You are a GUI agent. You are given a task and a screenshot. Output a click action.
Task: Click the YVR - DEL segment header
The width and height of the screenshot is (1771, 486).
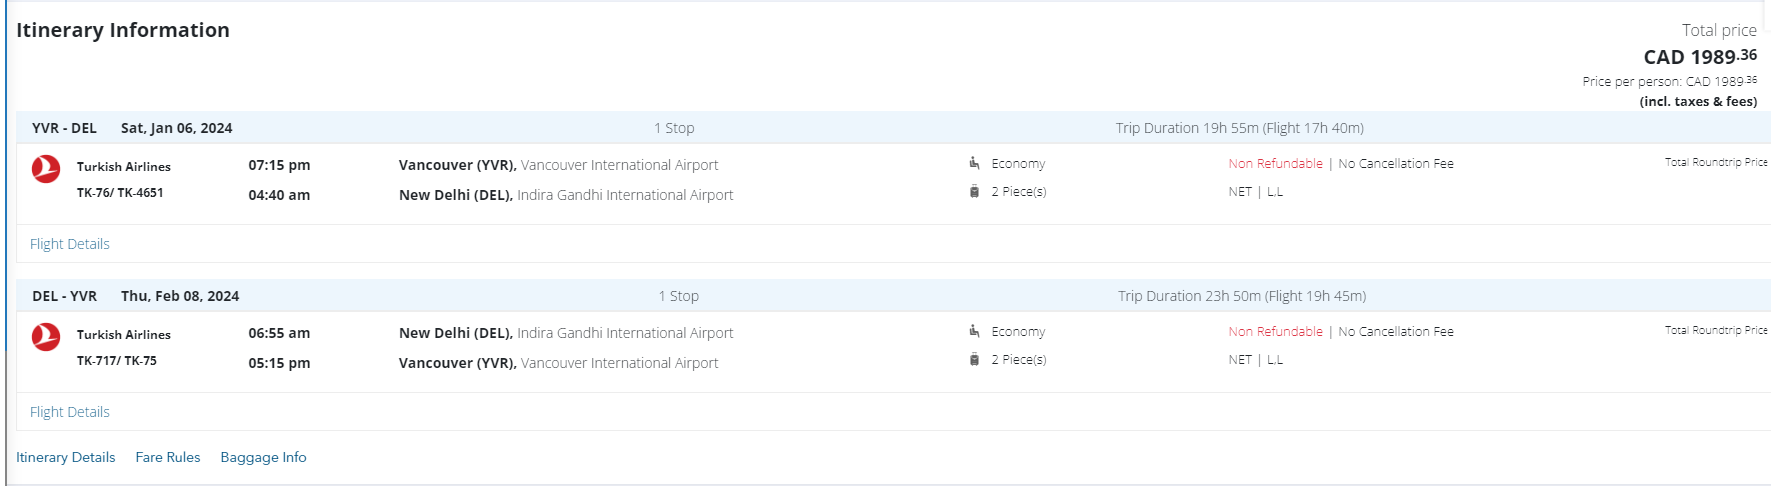click(64, 128)
